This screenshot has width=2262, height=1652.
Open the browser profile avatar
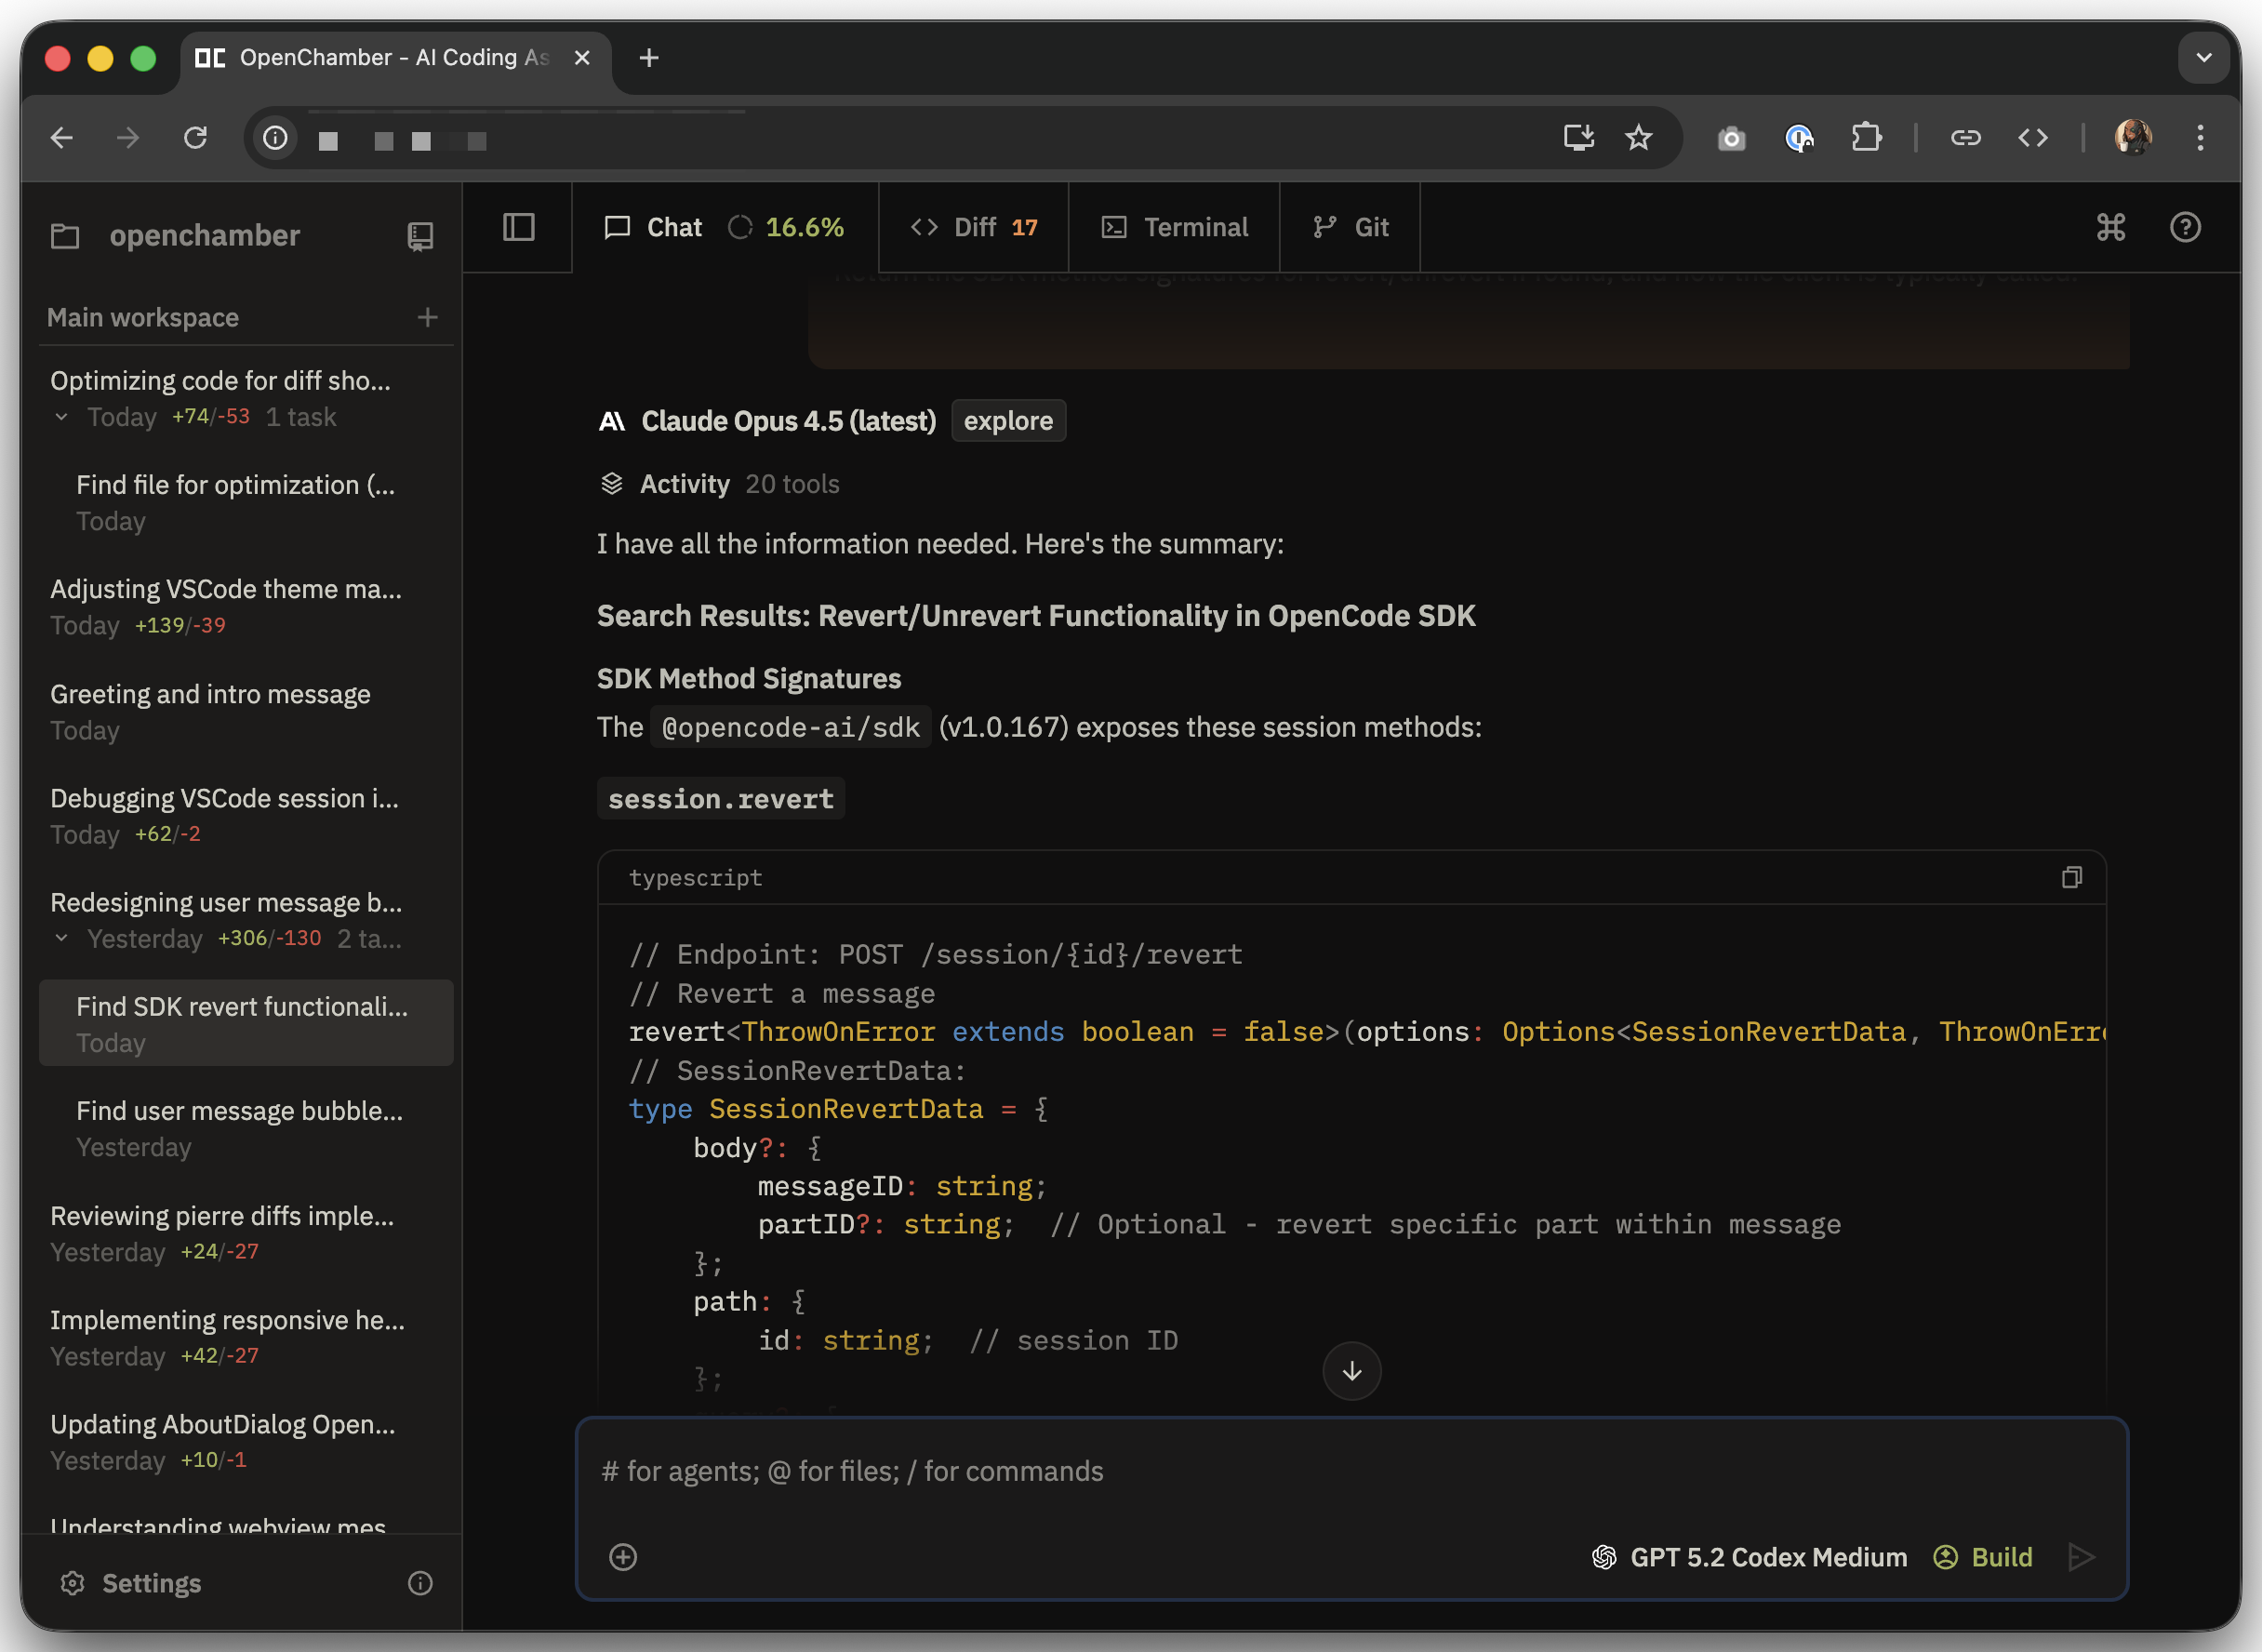click(x=2132, y=138)
